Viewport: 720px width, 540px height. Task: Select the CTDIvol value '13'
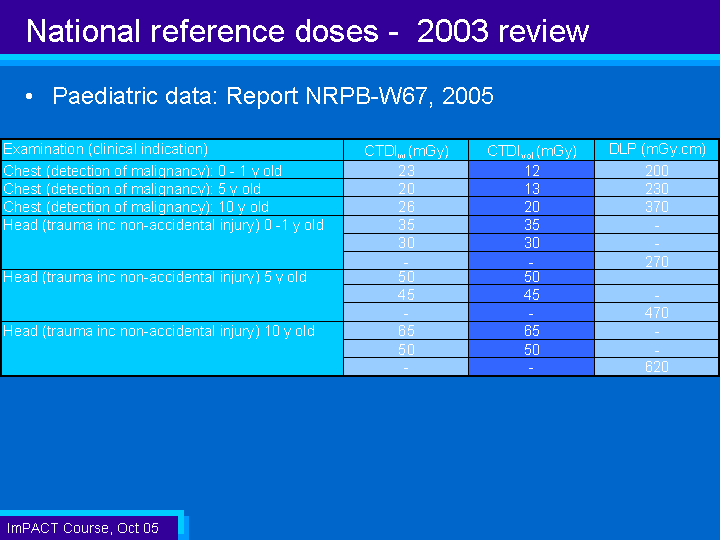click(532, 189)
